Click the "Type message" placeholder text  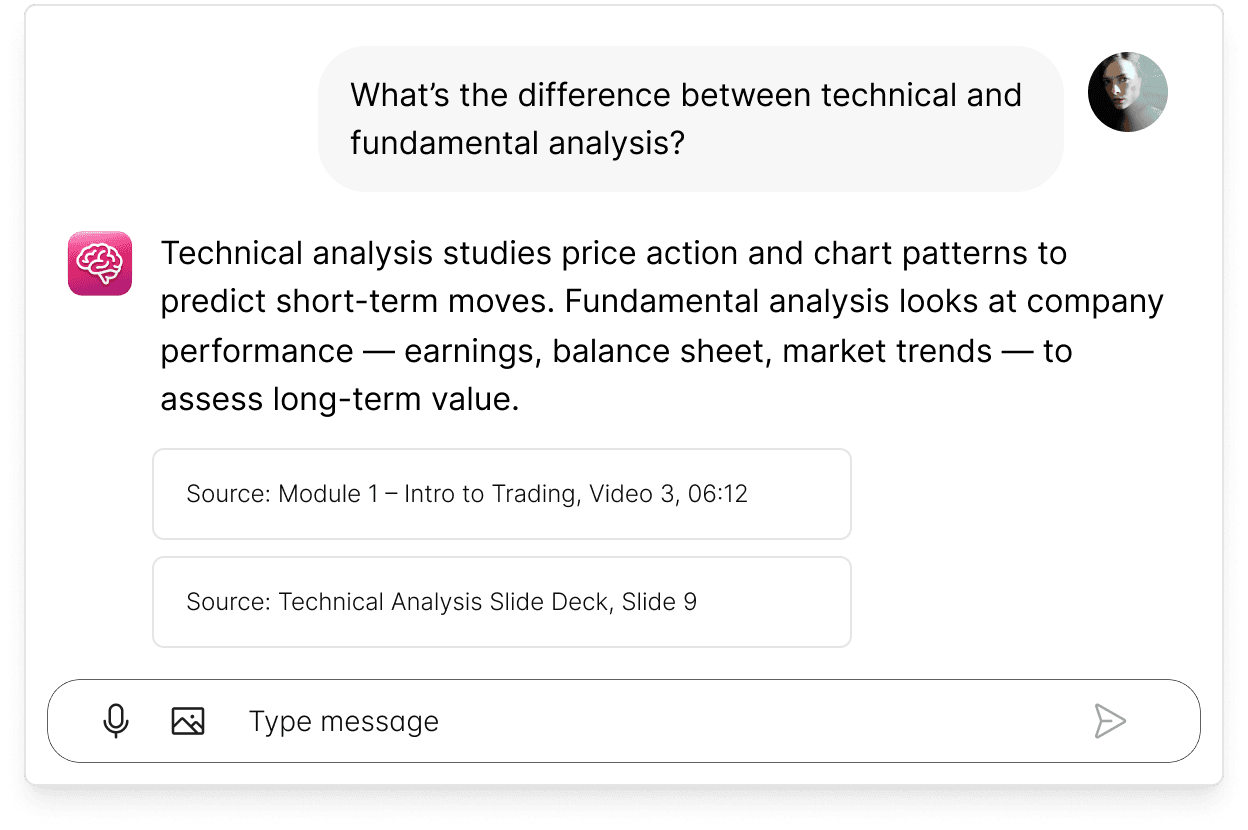344,721
